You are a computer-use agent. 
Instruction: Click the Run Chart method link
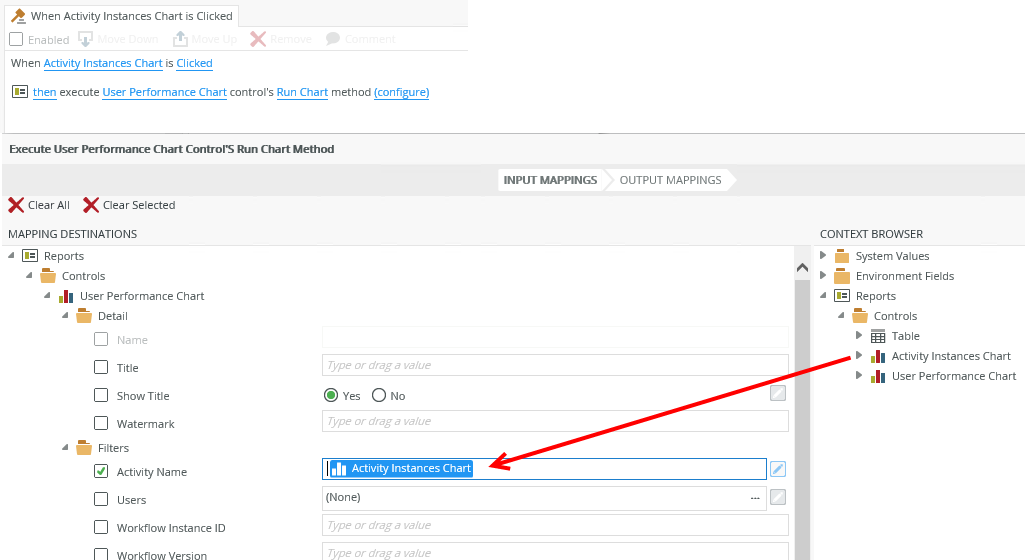pyautogui.click(x=302, y=92)
